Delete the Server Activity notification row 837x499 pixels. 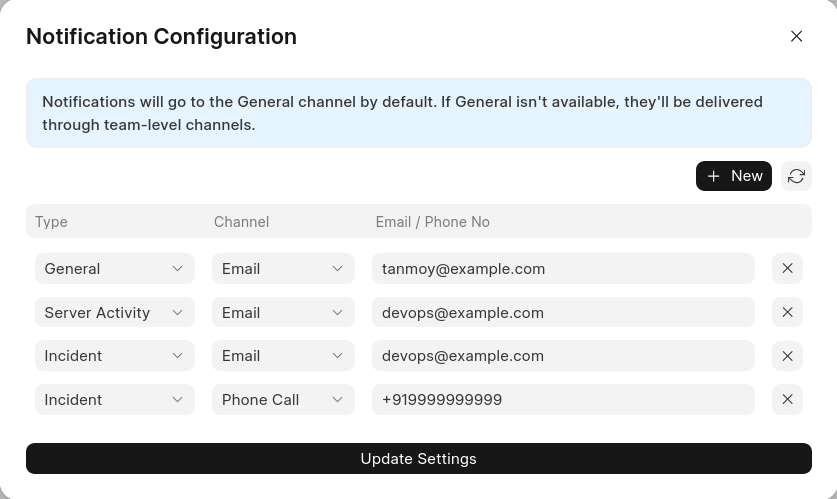pos(787,312)
